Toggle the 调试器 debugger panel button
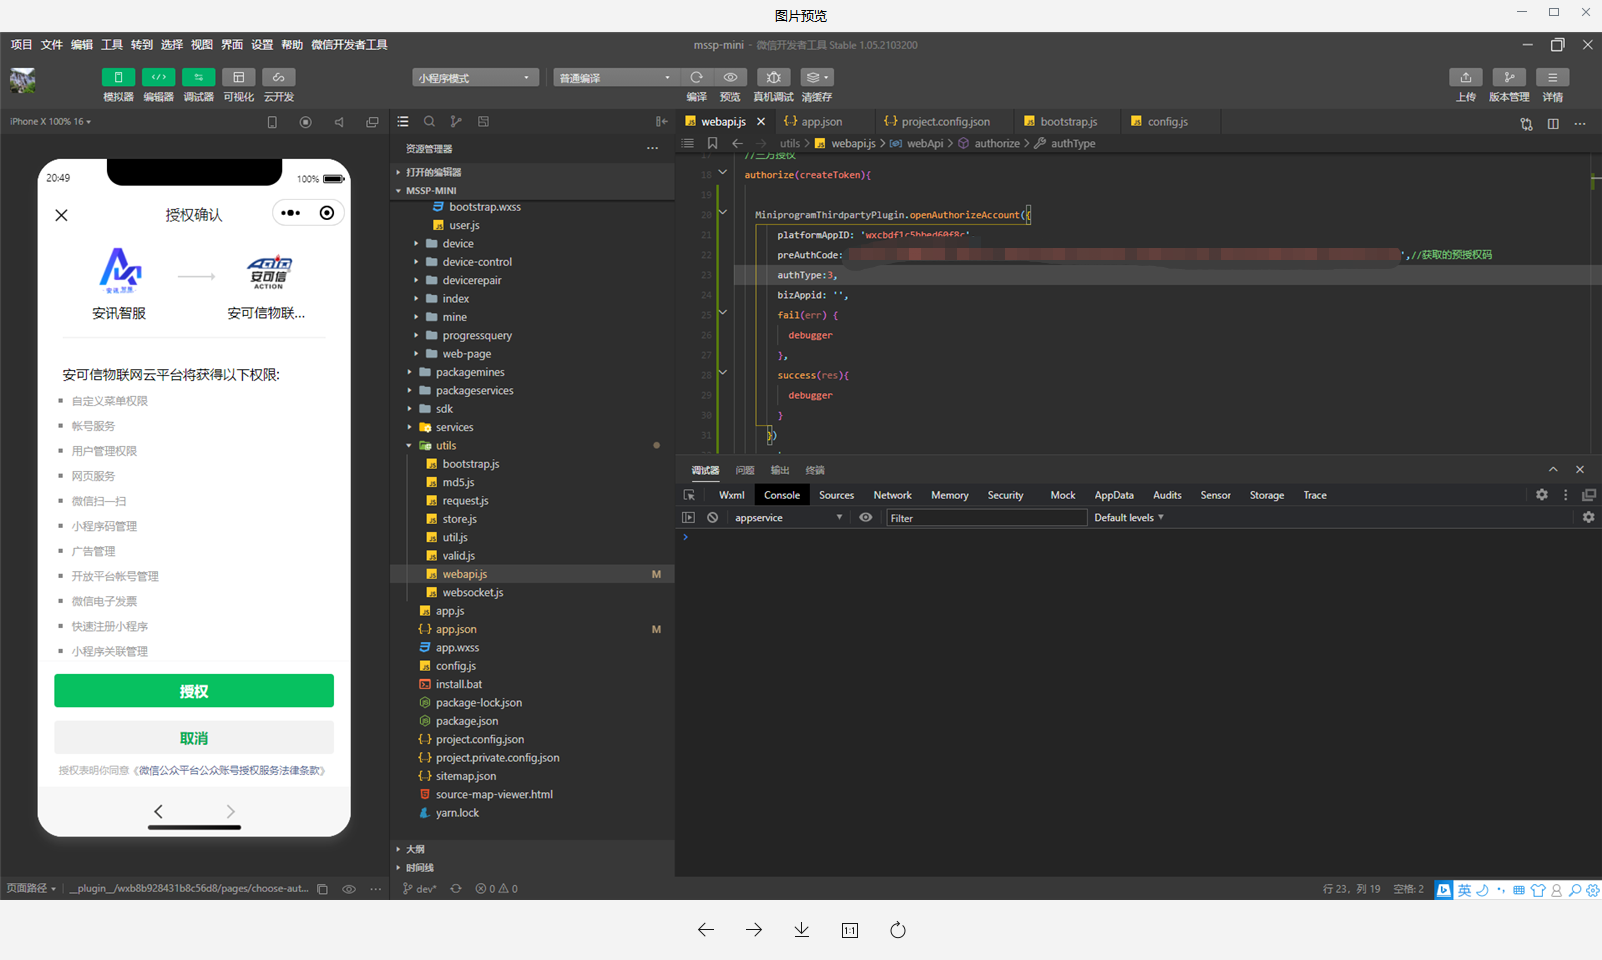The image size is (1602, 960). pyautogui.click(x=198, y=77)
